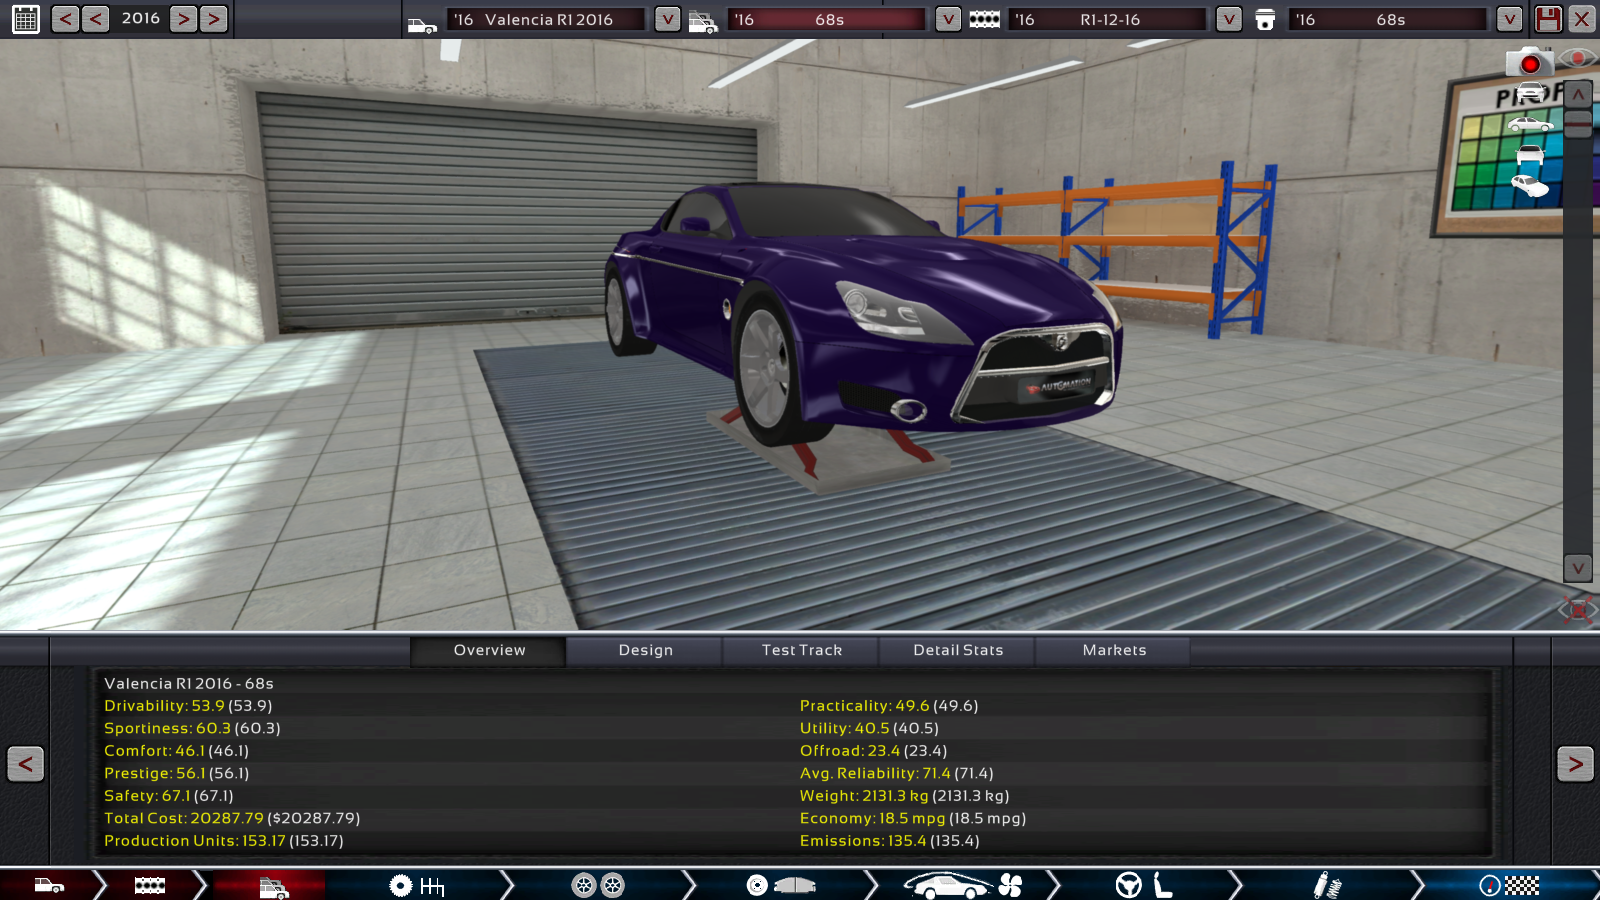Select the side profile car view
Screen dimensions: 1600x900
(1530, 124)
